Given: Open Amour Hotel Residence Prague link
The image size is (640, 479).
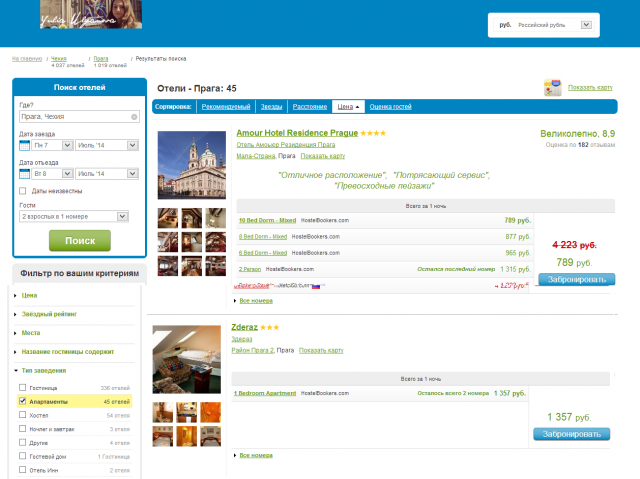Looking at the screenshot, I should point(297,133).
